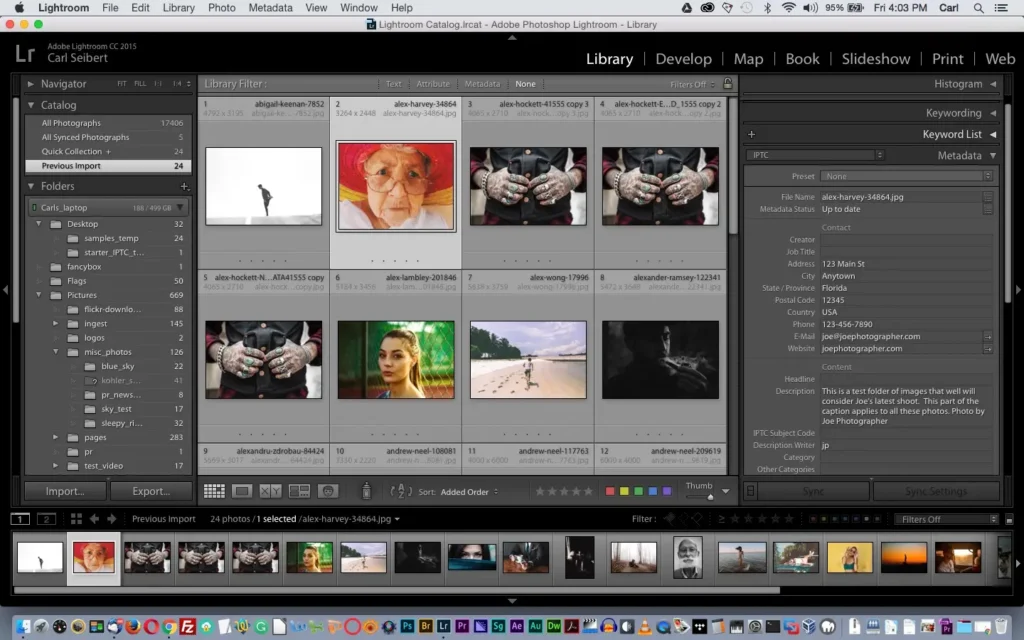Switch to Loupe view icon
1024x640 pixels.
pyautogui.click(x=242, y=491)
